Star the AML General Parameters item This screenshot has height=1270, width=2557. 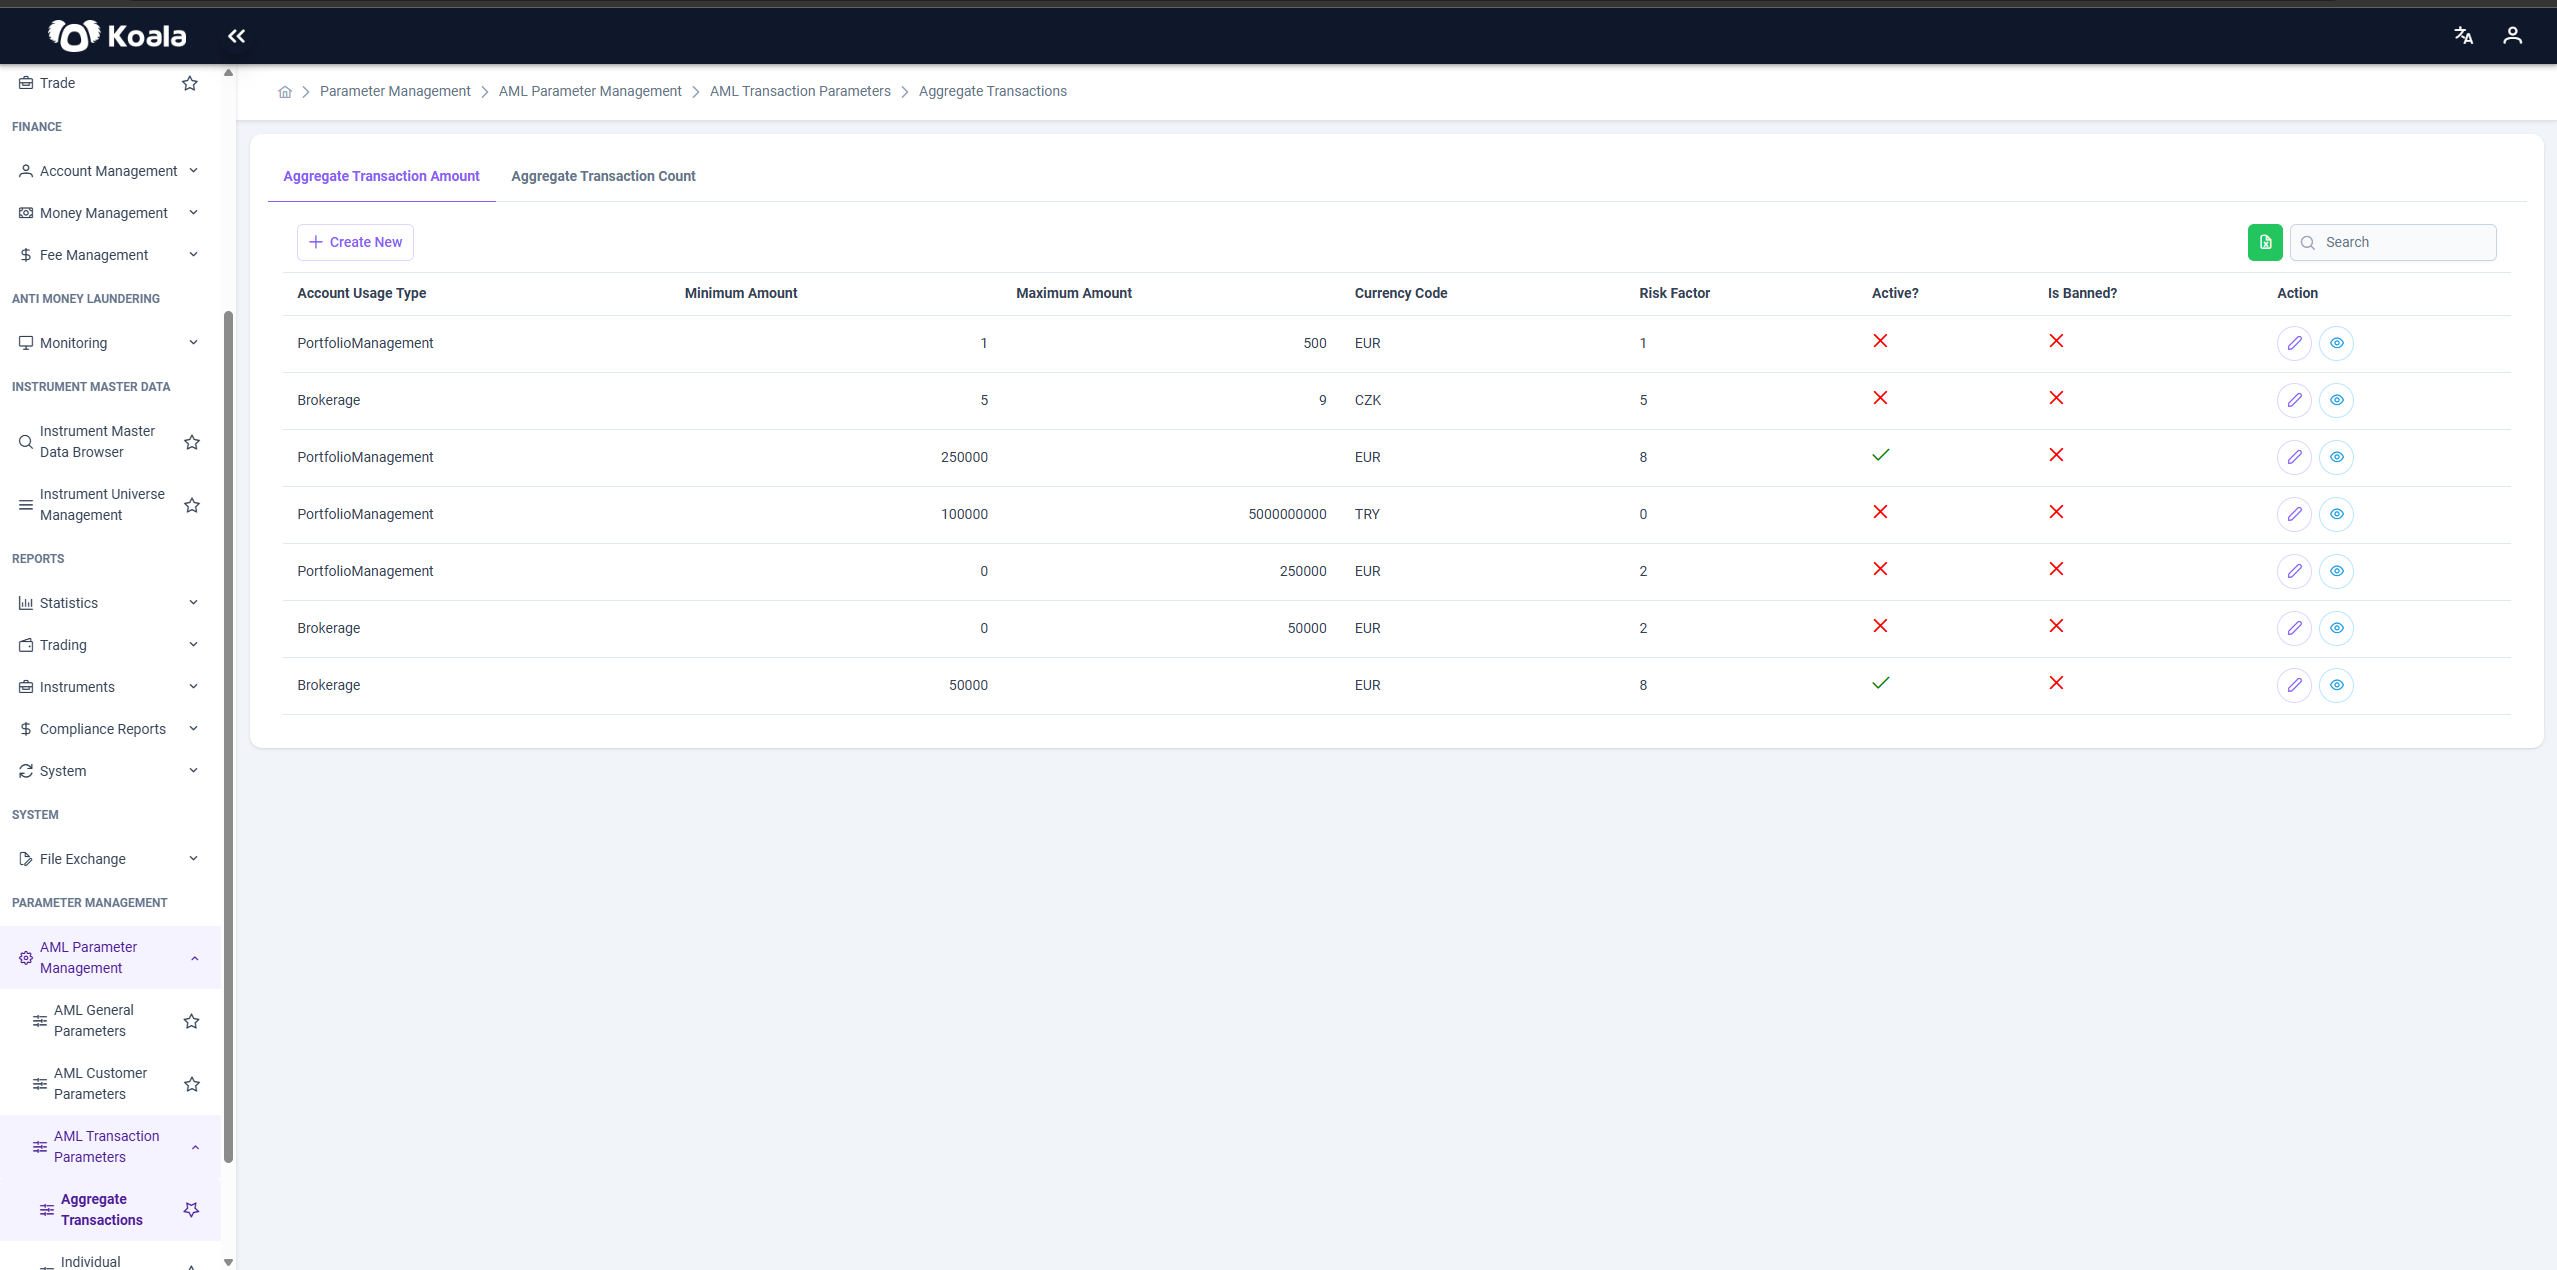[x=192, y=1021]
